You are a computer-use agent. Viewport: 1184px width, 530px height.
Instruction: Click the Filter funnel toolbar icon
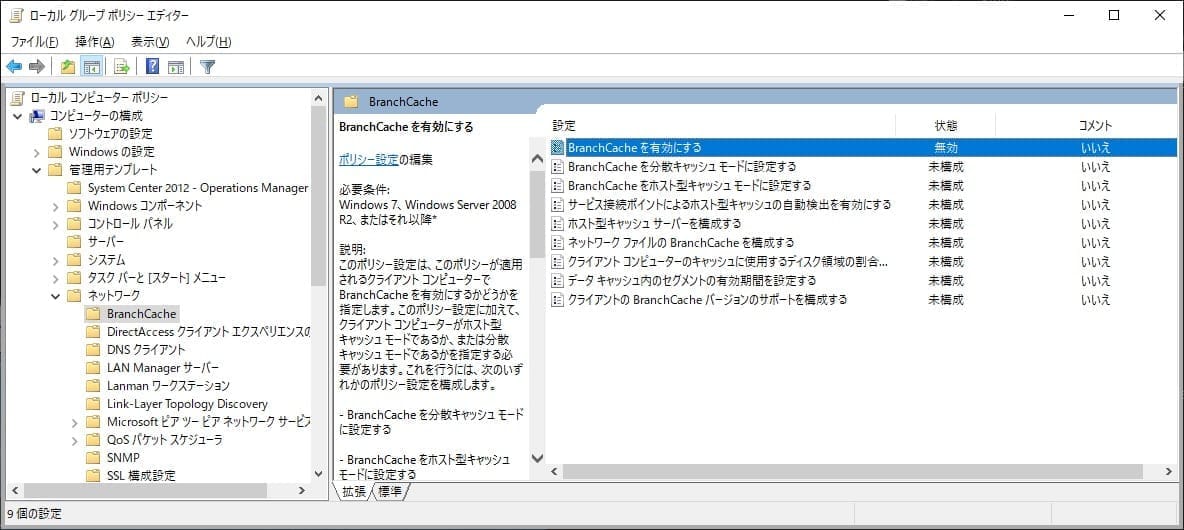pyautogui.click(x=208, y=67)
